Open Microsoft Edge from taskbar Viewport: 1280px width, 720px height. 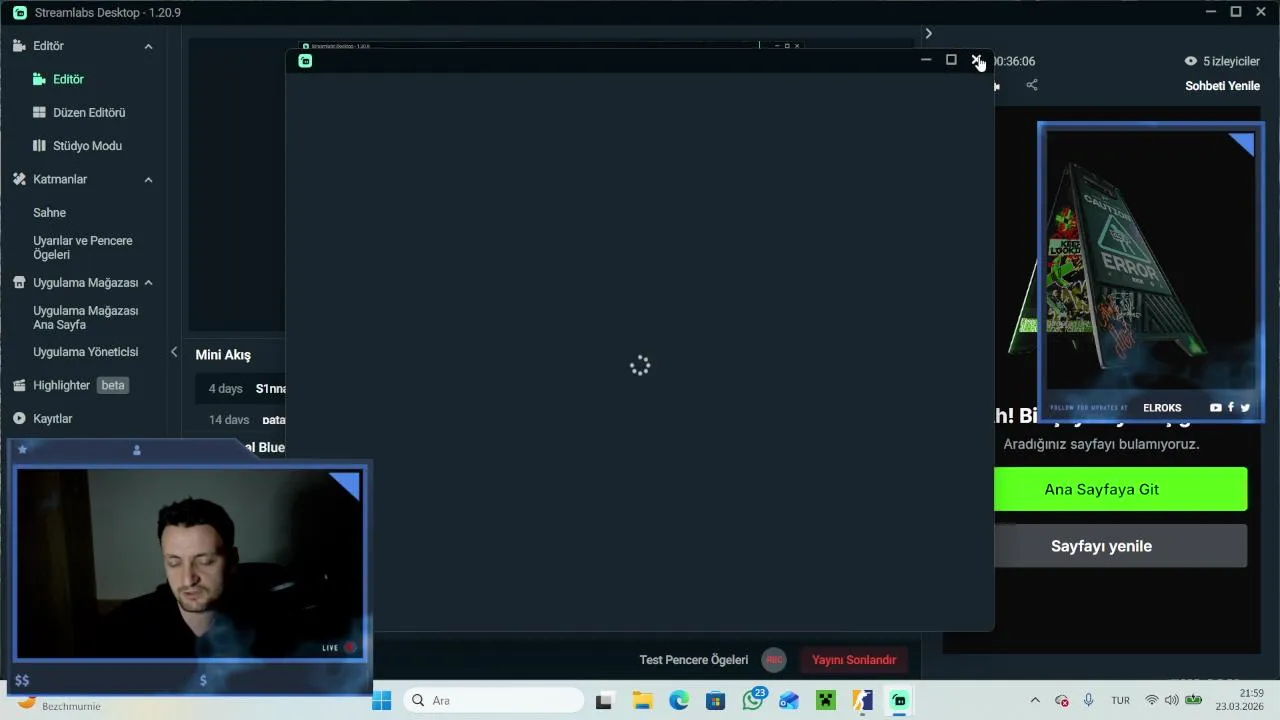click(679, 701)
